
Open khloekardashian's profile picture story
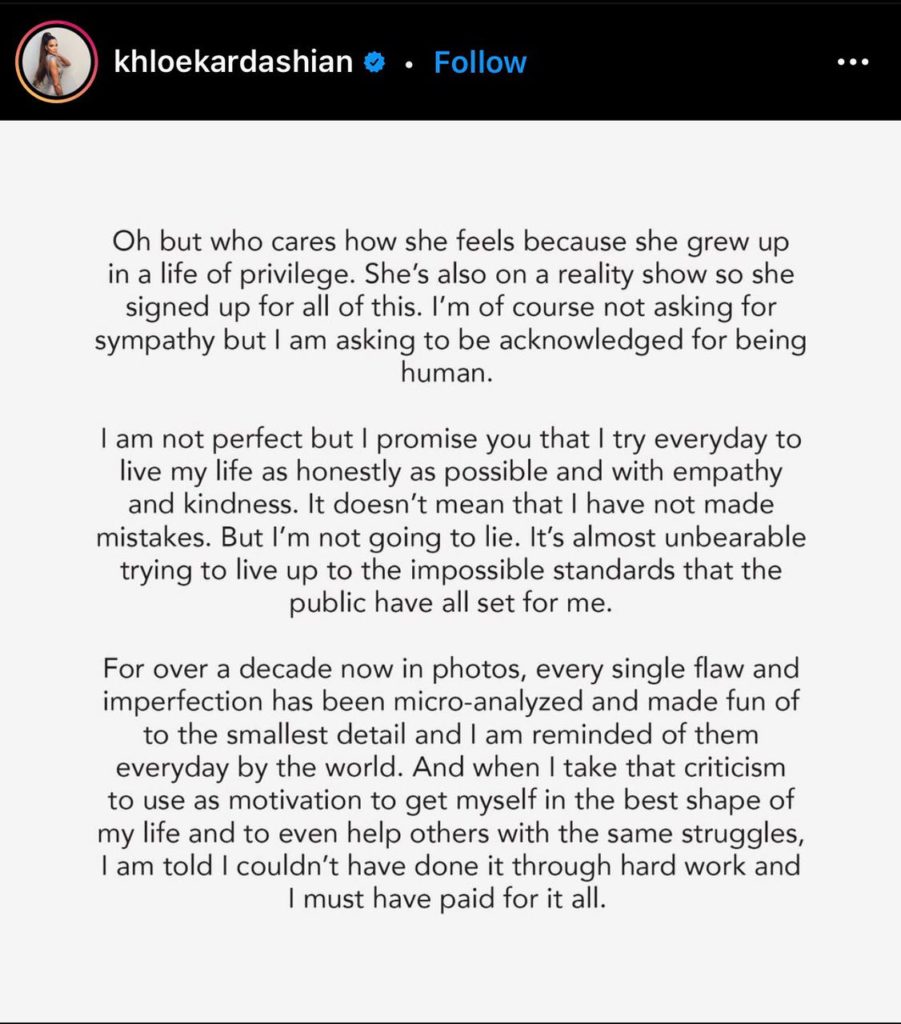click(x=57, y=62)
